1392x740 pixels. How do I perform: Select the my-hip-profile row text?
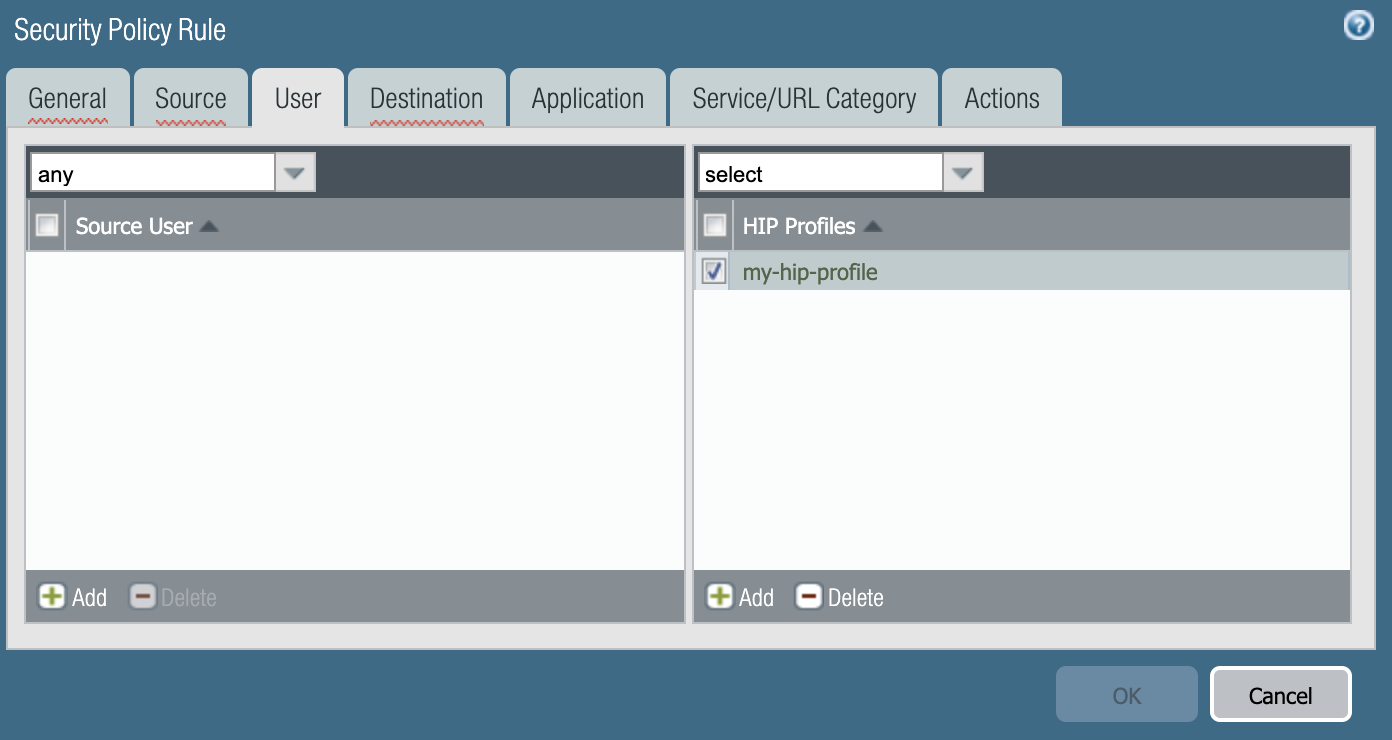[810, 272]
